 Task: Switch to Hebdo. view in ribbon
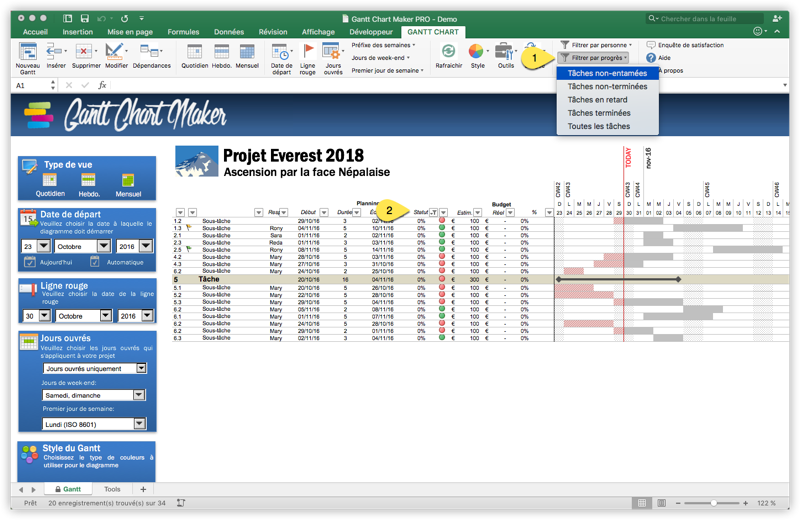coord(221,52)
